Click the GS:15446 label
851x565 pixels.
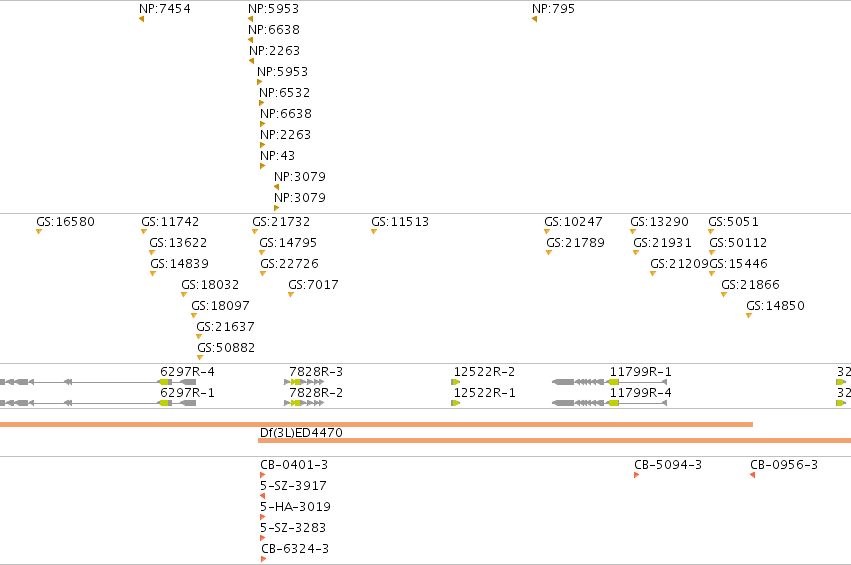(x=739, y=264)
